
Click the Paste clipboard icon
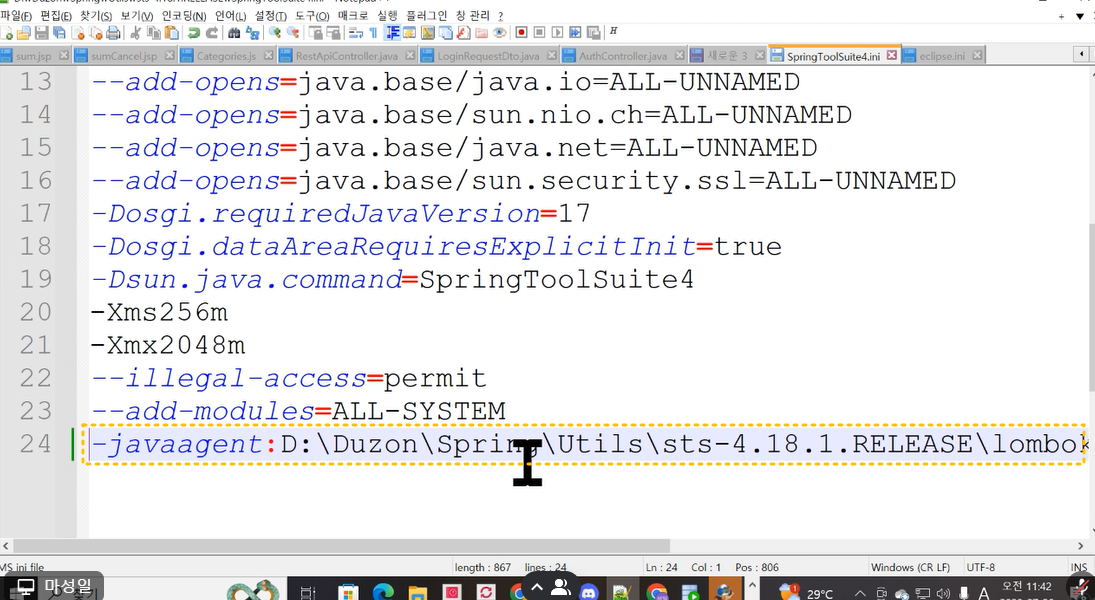coord(172,33)
